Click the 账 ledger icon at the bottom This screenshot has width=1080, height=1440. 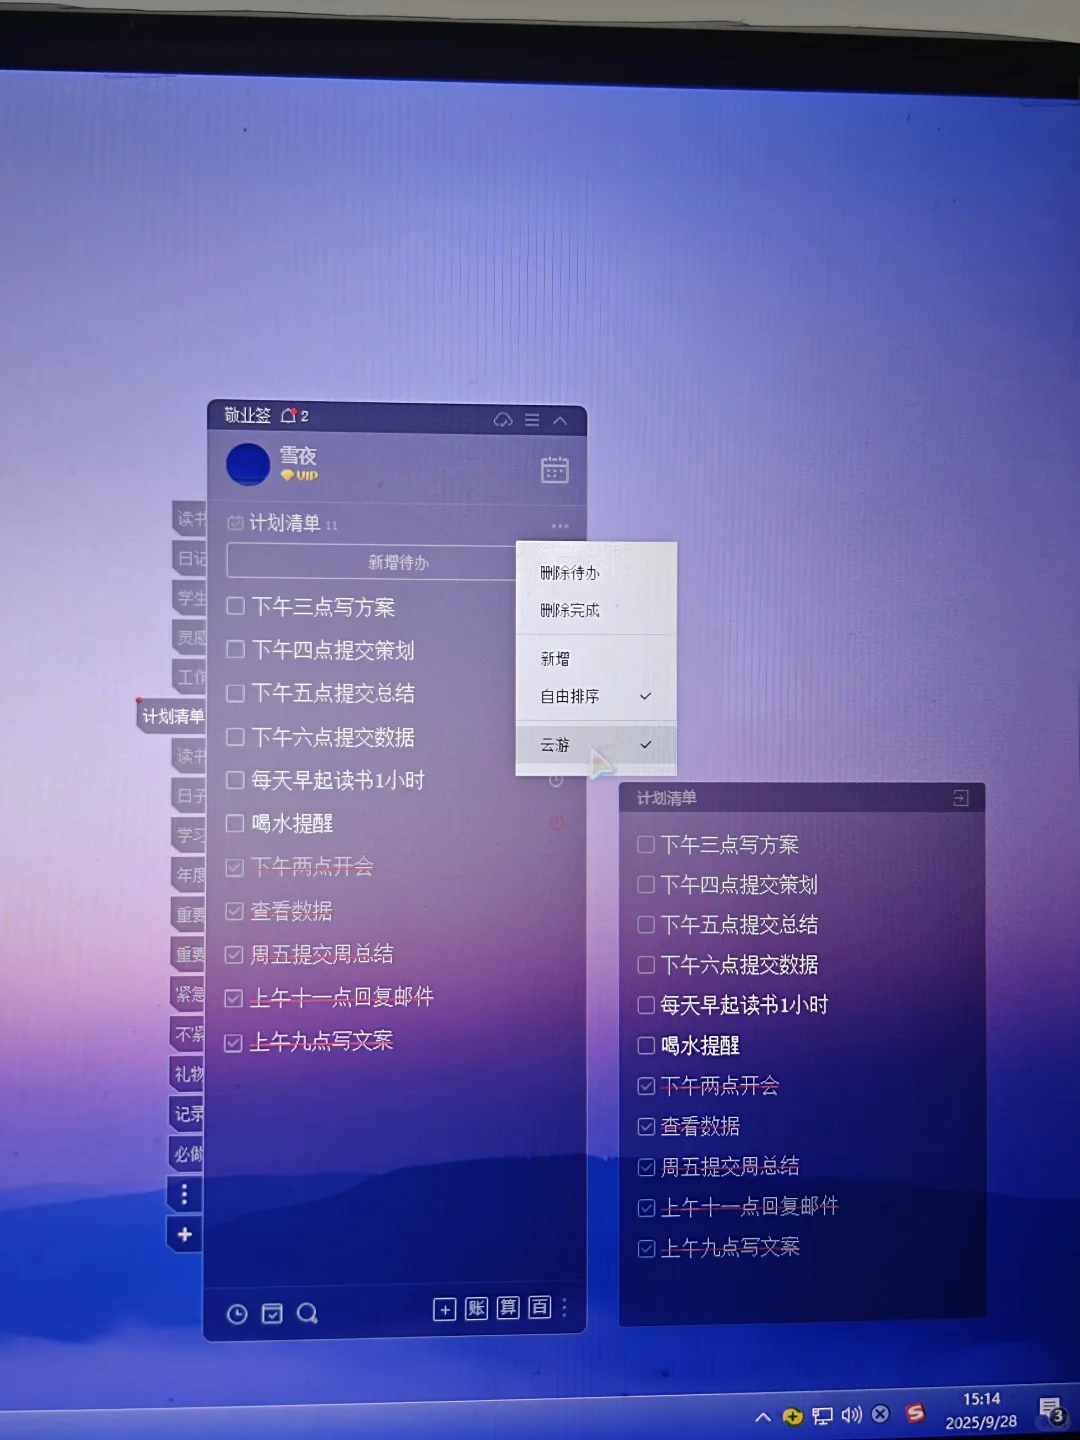pyautogui.click(x=475, y=1308)
